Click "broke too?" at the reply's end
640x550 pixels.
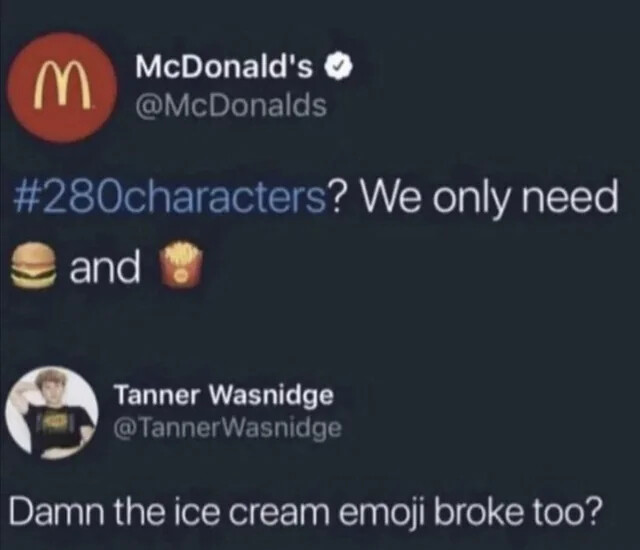point(517,510)
